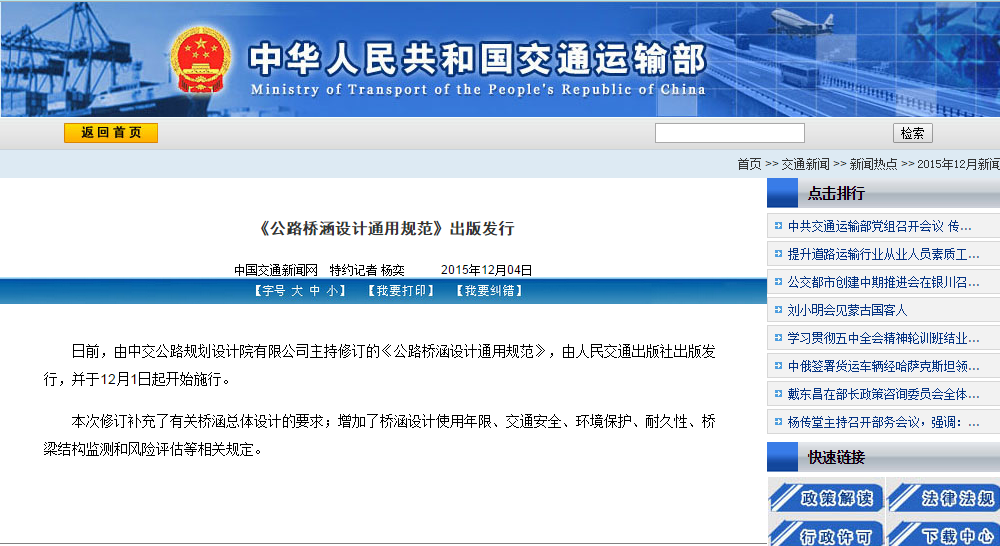The image size is (1000, 546).
Task: Set font size to 中
Action: [x=315, y=291]
